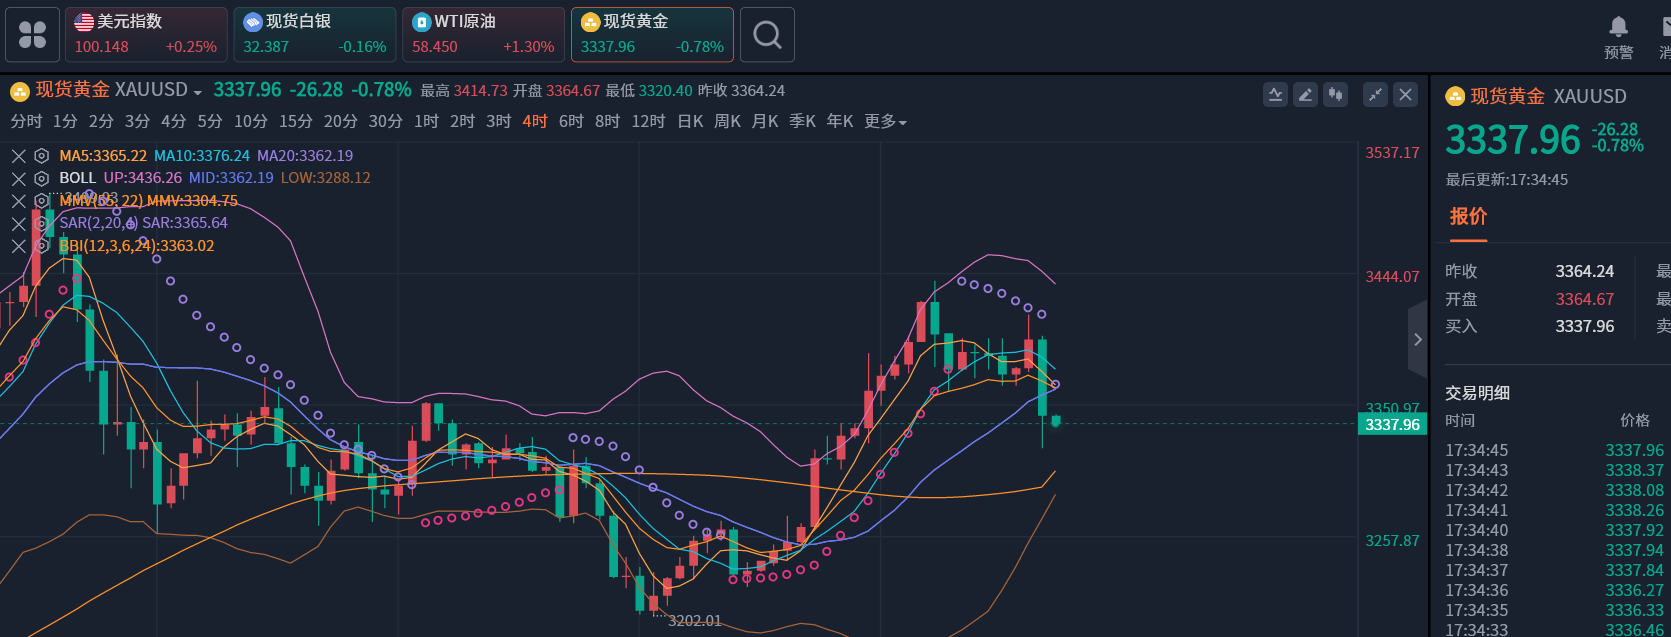Click trade row at 17:34:45
This screenshot has width=1671, height=637.
(x=1555, y=451)
